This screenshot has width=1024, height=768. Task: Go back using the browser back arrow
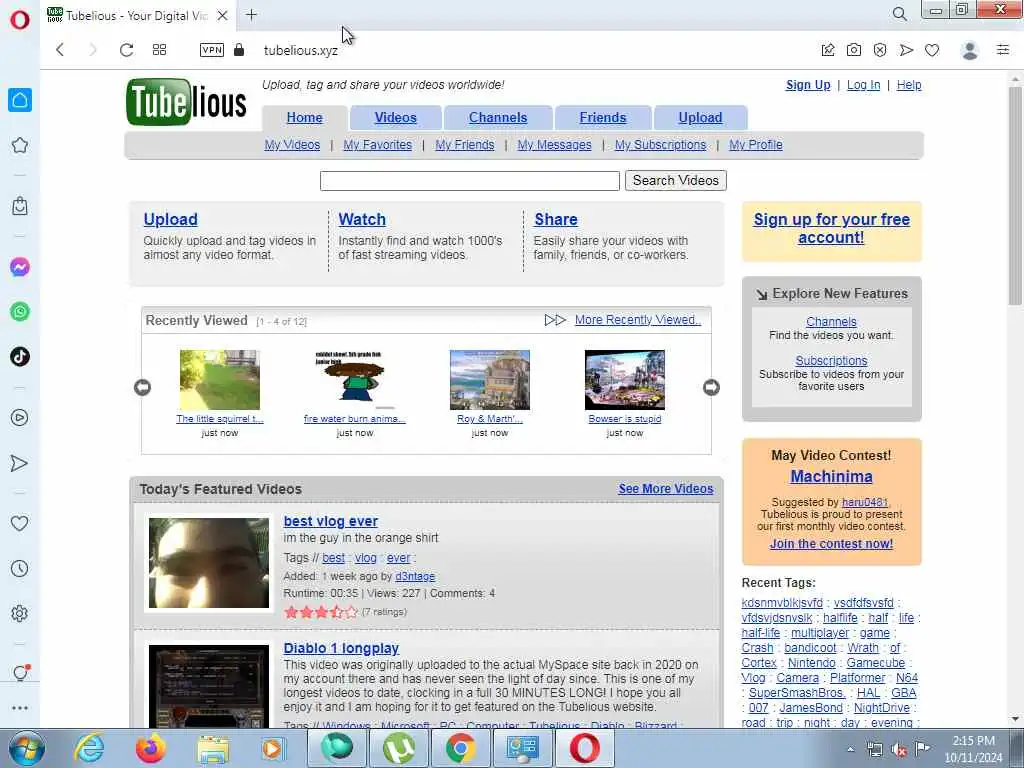tap(60, 50)
